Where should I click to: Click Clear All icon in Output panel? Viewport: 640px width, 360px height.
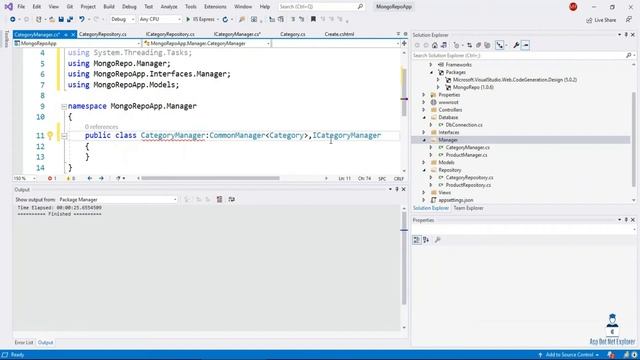click(x=219, y=199)
